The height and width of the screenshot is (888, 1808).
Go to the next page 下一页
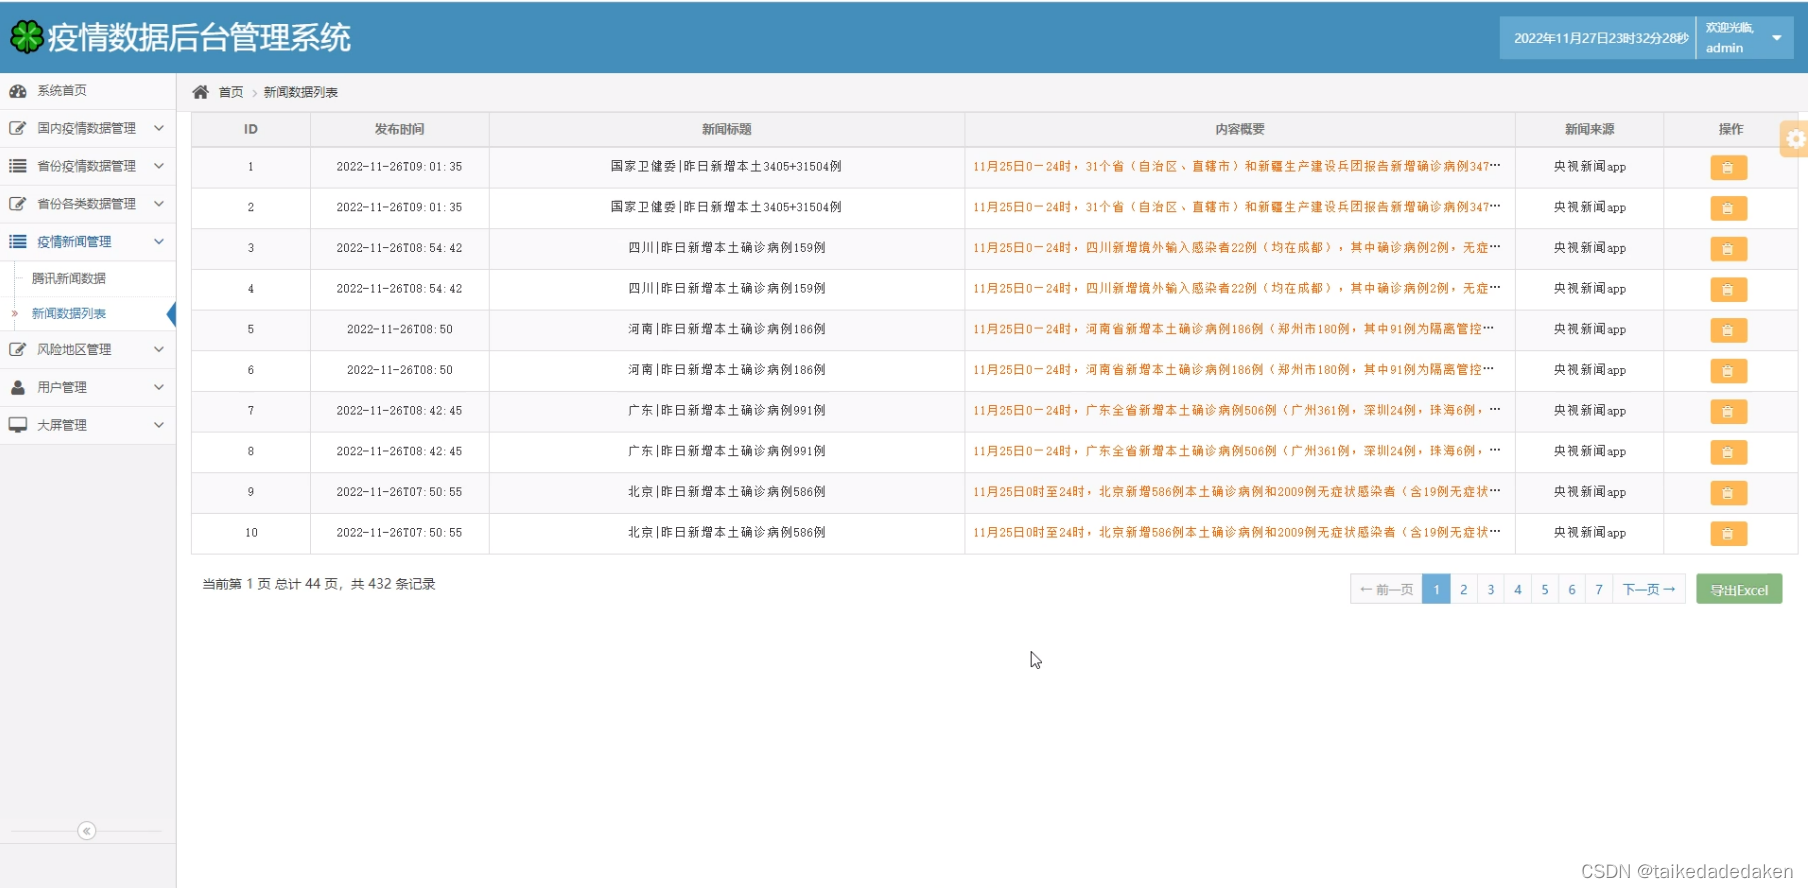[1649, 590]
